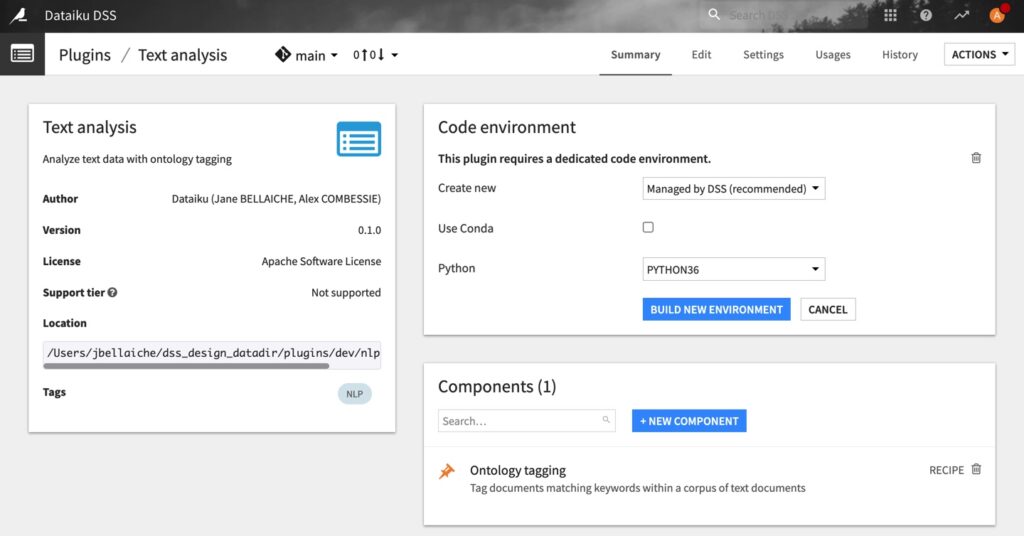This screenshot has height=536, width=1024.
Task: Open the Managed by DSS dropdown
Action: click(x=734, y=188)
